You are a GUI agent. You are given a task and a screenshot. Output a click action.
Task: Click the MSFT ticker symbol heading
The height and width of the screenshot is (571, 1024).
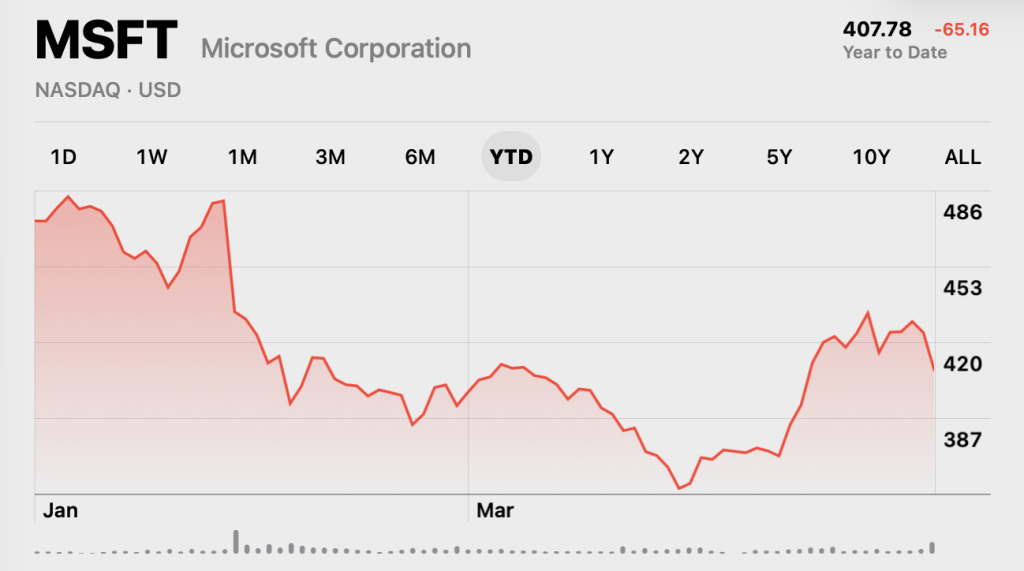pos(106,41)
